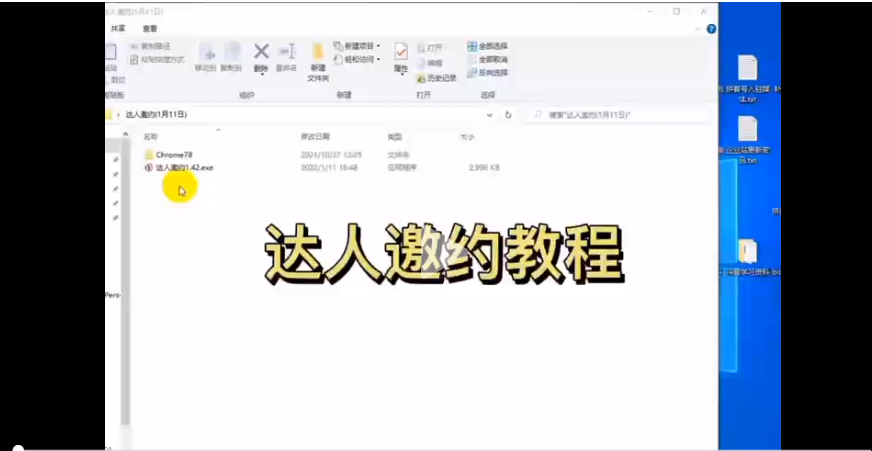The height and width of the screenshot is (451, 872).
Task: Click 反向选择 (Invert selection) button
Action: click(x=487, y=73)
